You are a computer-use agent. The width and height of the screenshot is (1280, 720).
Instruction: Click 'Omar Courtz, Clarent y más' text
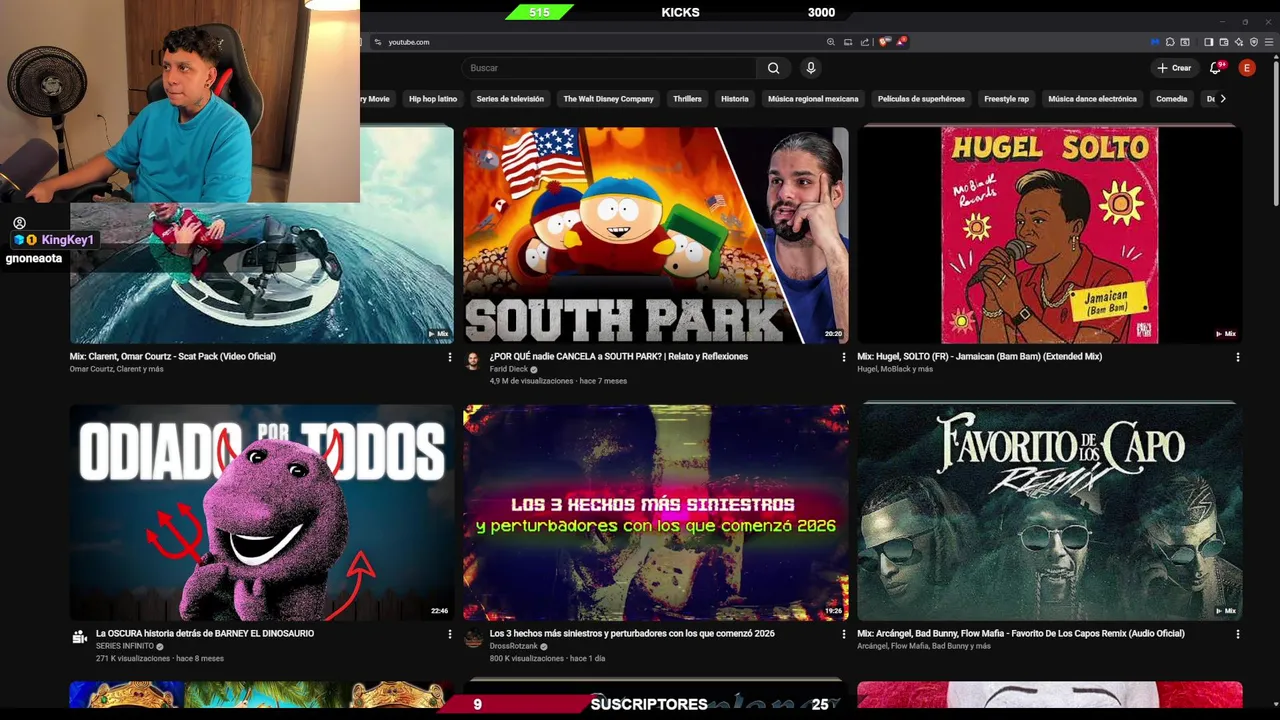[x=116, y=369]
